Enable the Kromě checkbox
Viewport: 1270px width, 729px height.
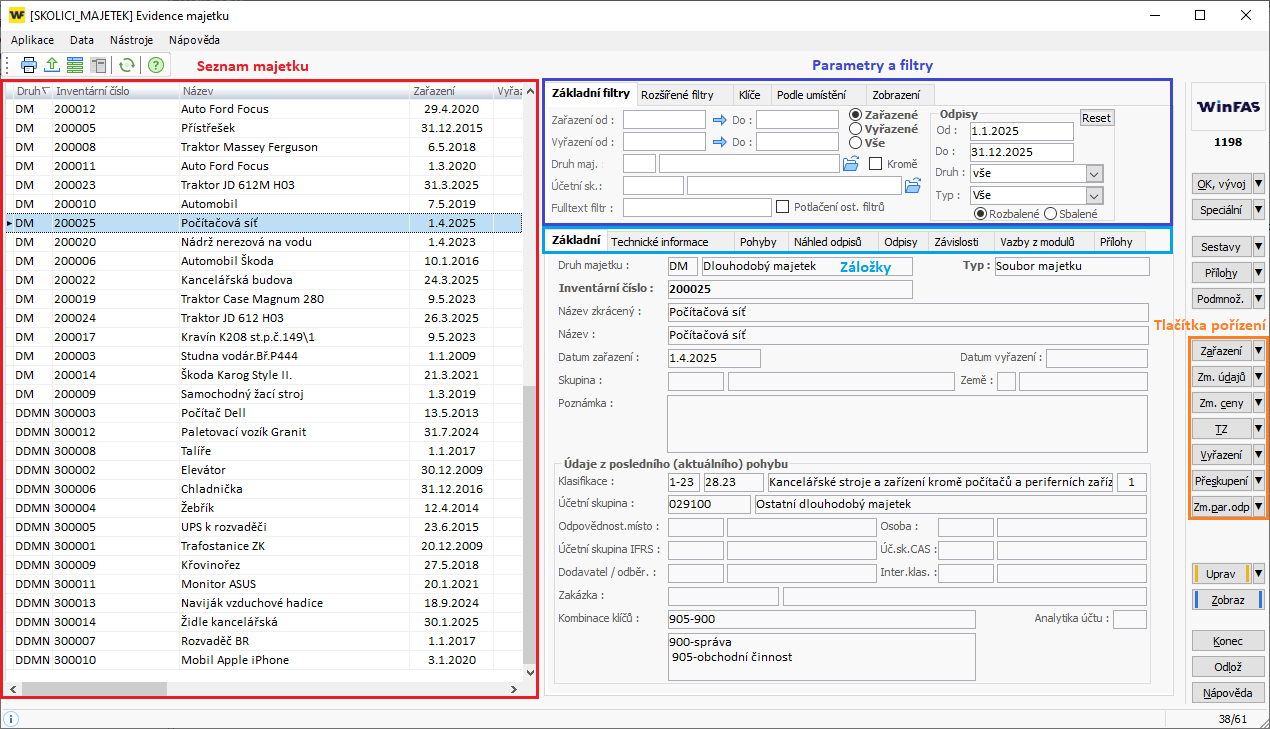click(x=876, y=164)
